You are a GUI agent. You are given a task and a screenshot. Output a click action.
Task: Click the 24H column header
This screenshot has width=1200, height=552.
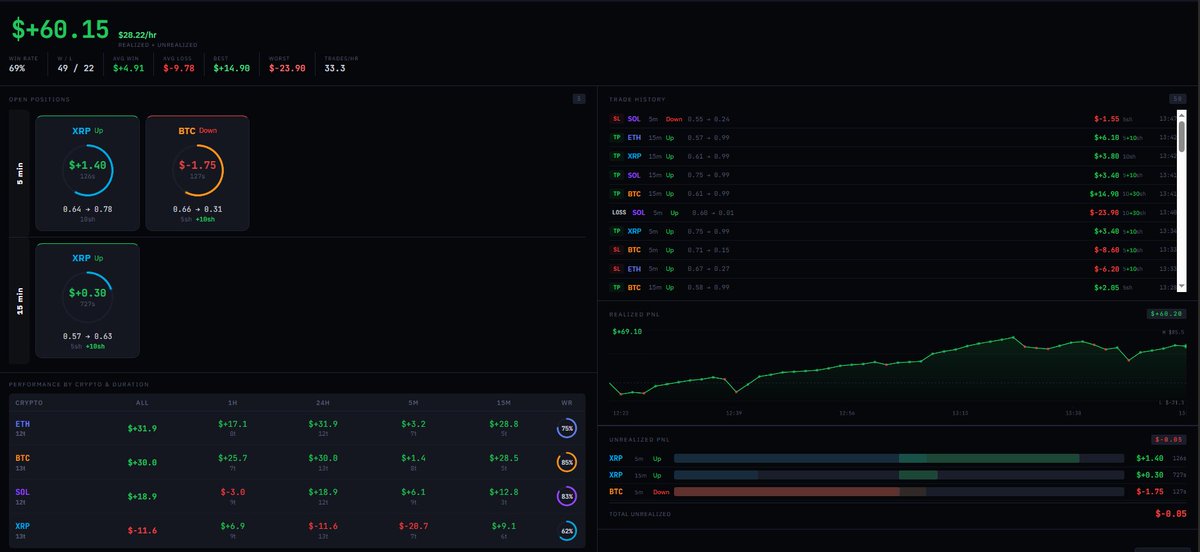pos(325,401)
